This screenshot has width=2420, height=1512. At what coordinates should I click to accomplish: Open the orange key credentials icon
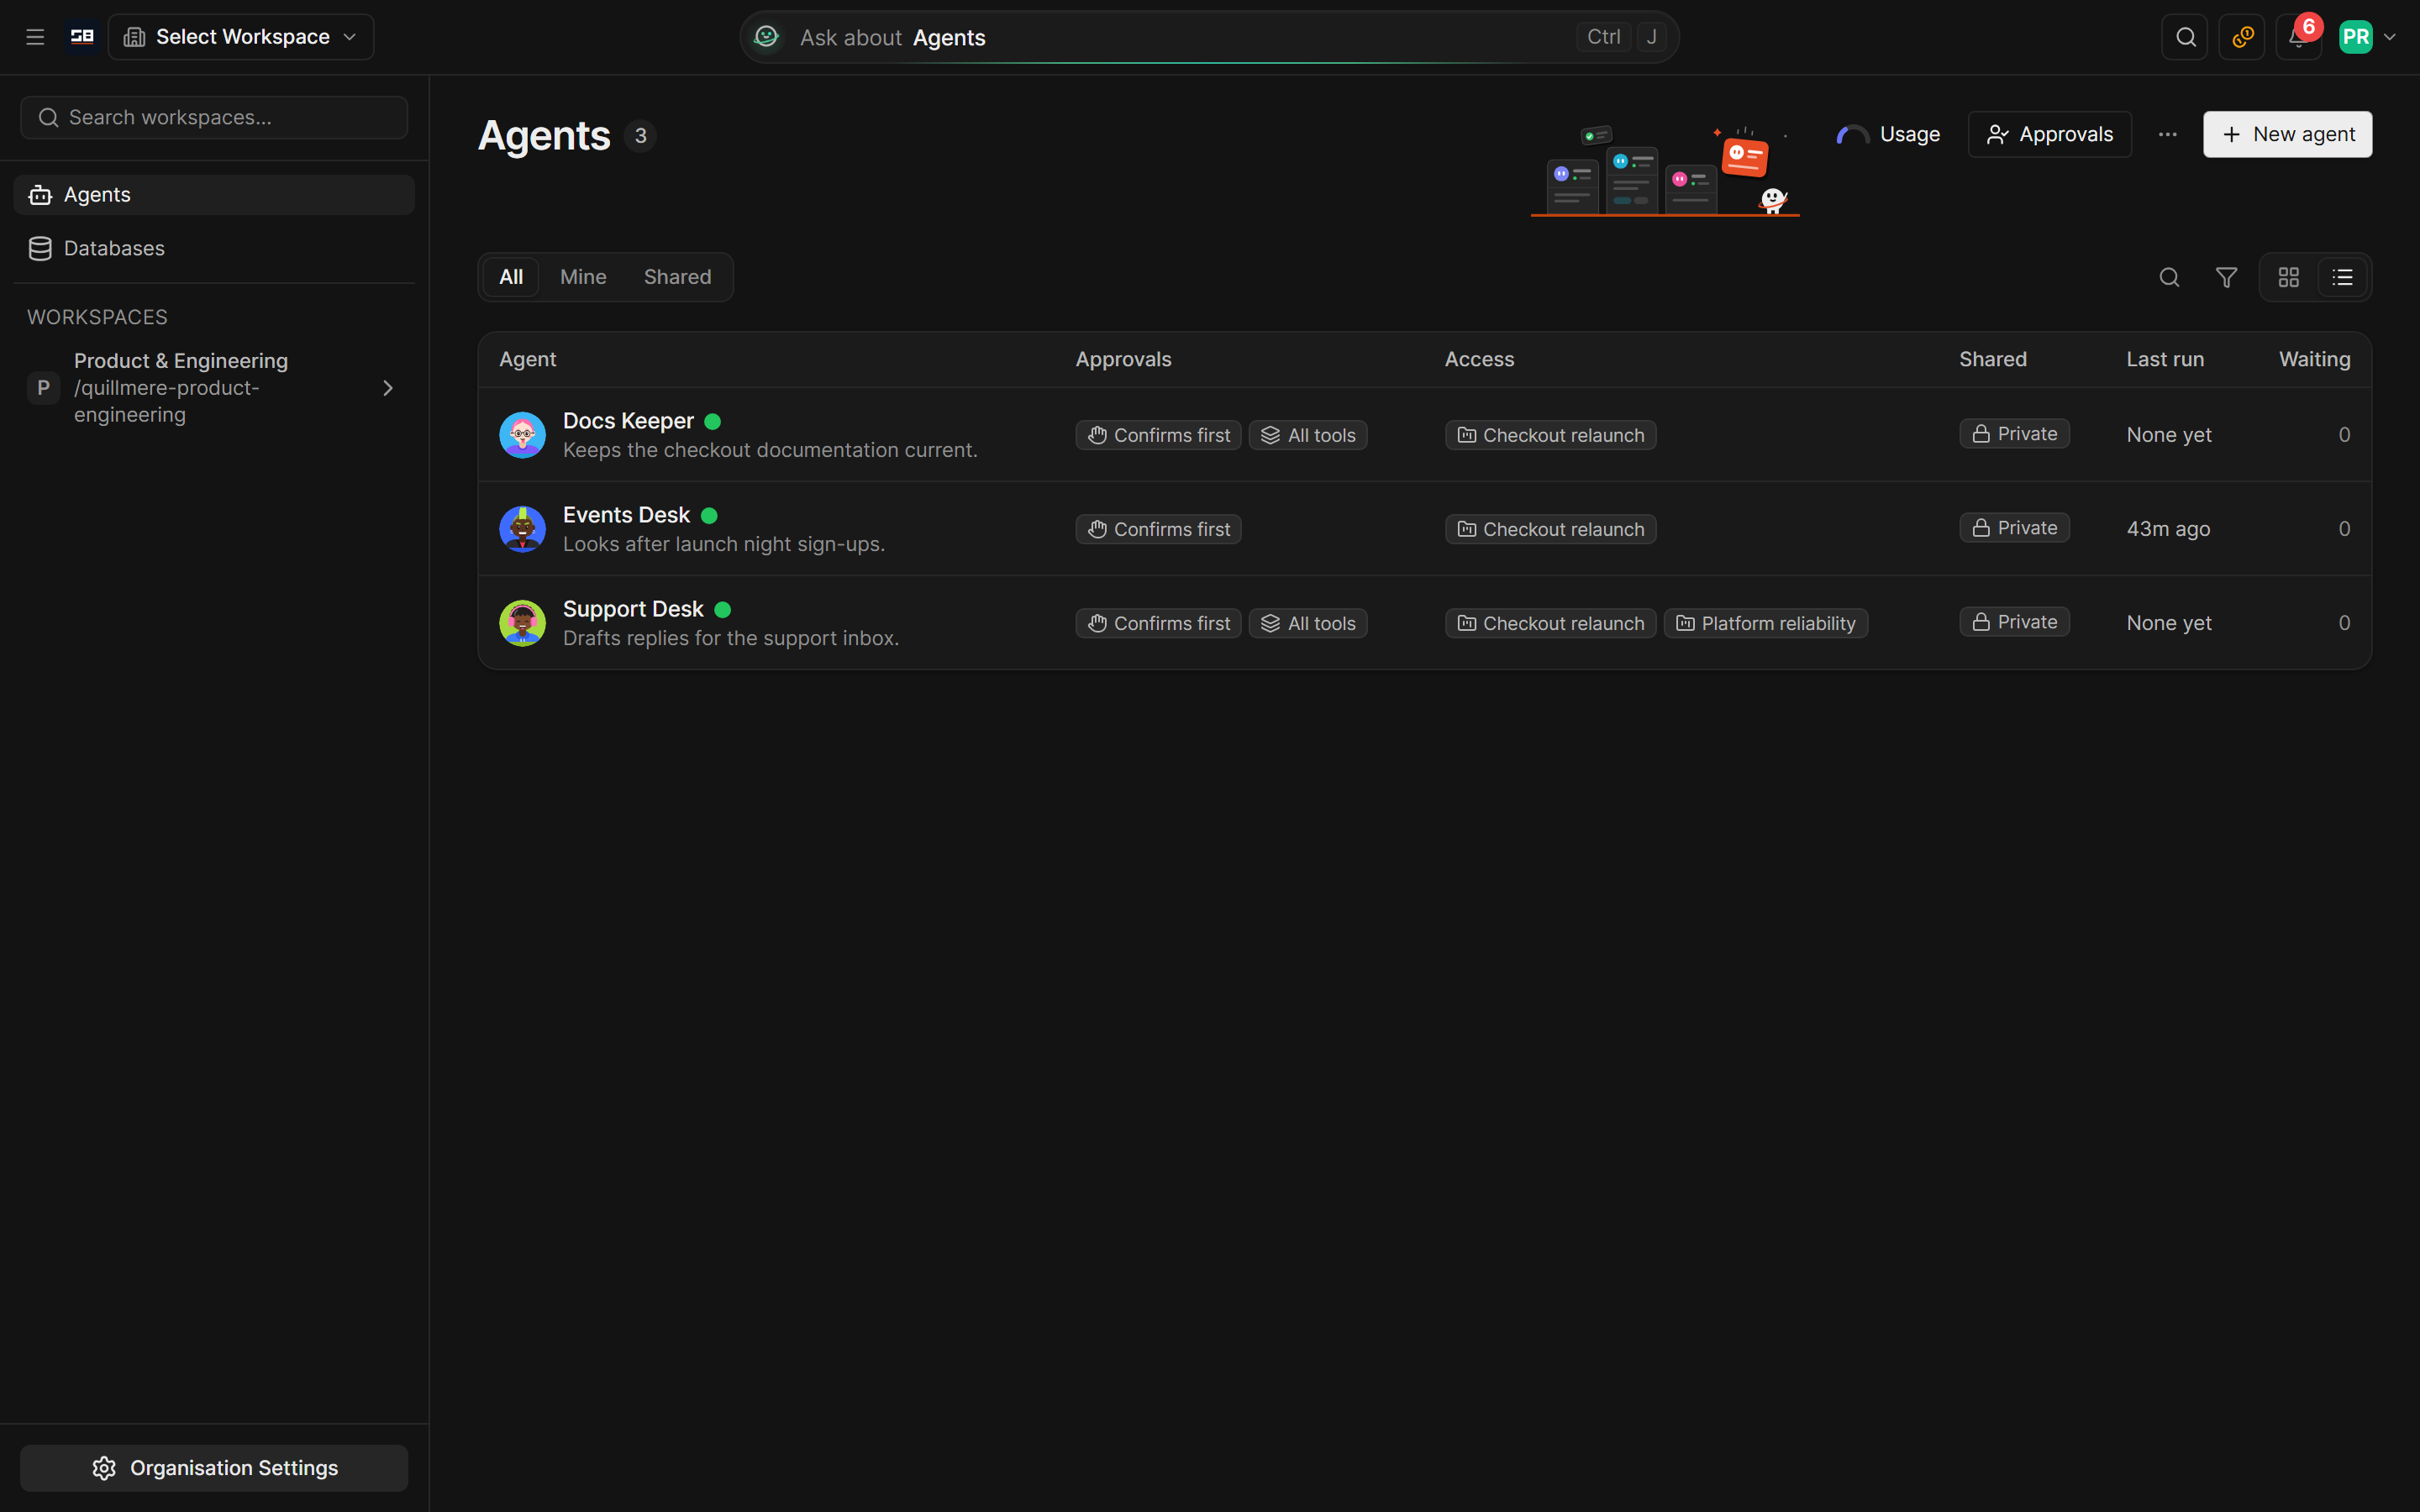click(x=2242, y=37)
